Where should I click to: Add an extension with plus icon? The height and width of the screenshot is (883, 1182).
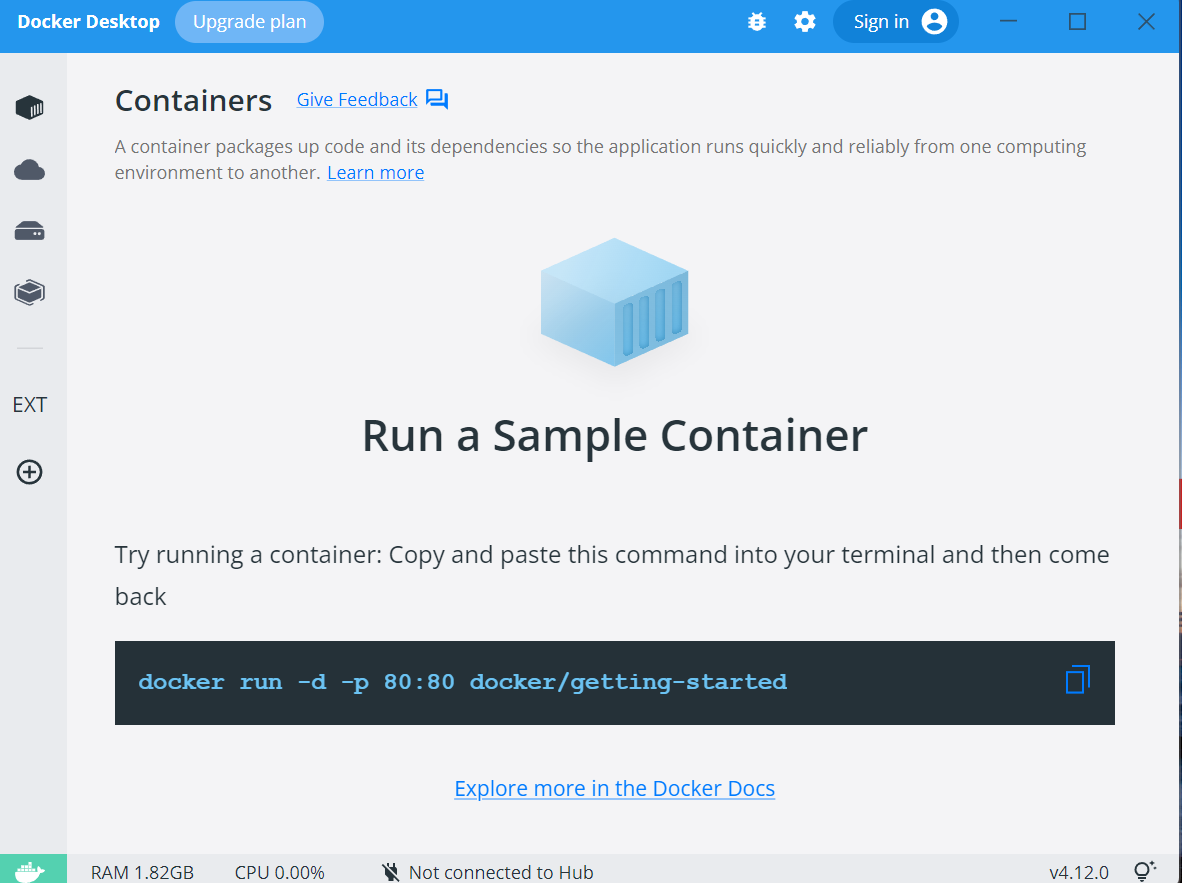coord(29,472)
